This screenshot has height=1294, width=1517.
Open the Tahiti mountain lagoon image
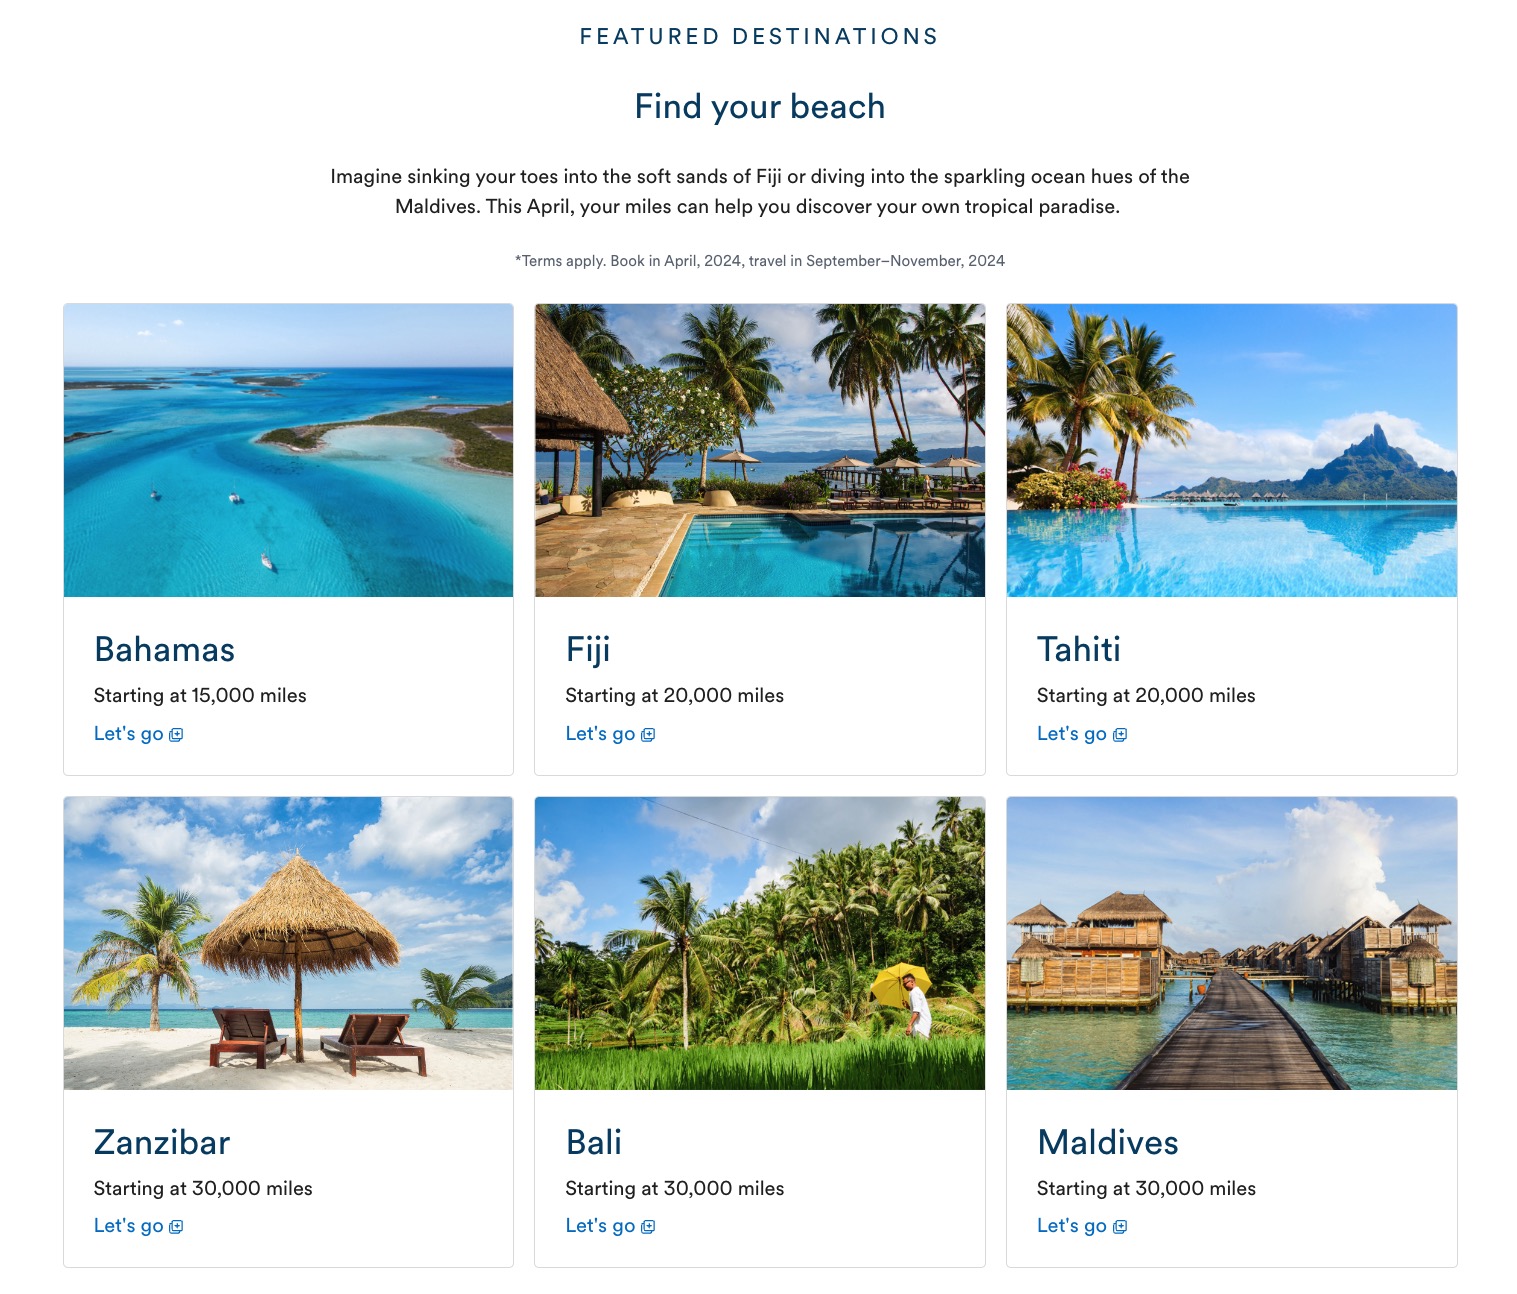pos(1232,450)
